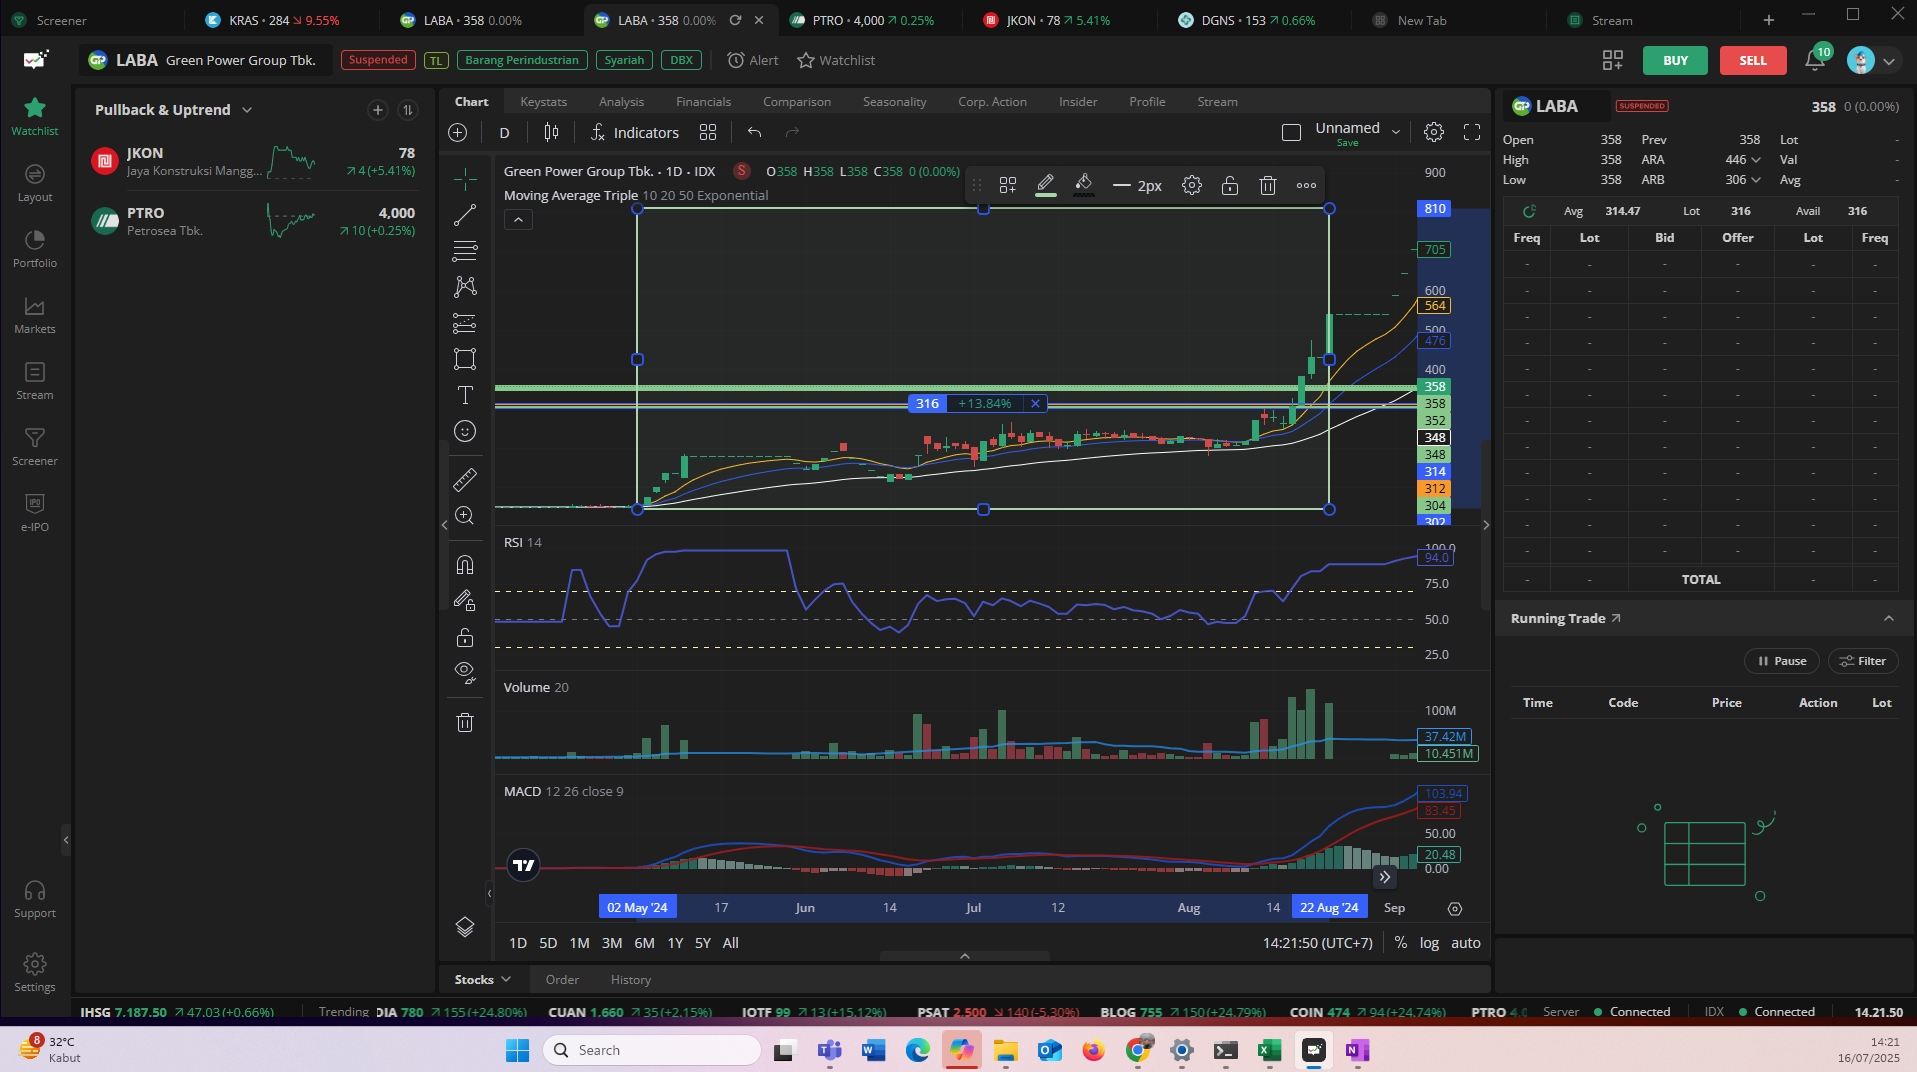Remove the 316 price alert label

pos(1035,404)
